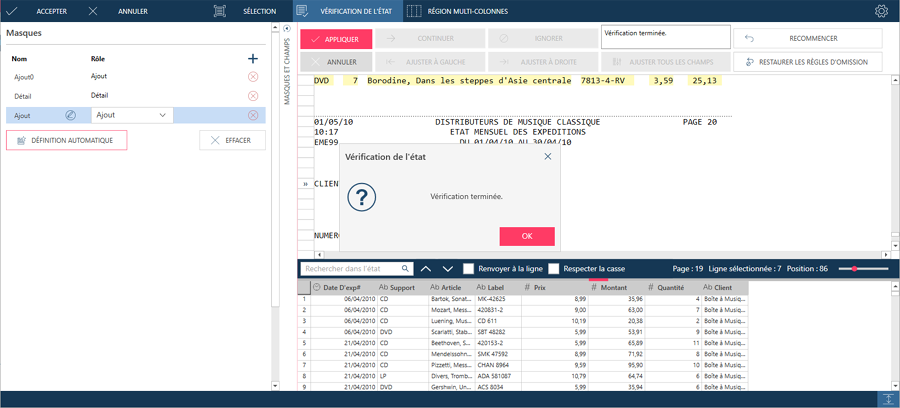
Task: Go to next search result arrow
Action: click(x=448, y=269)
